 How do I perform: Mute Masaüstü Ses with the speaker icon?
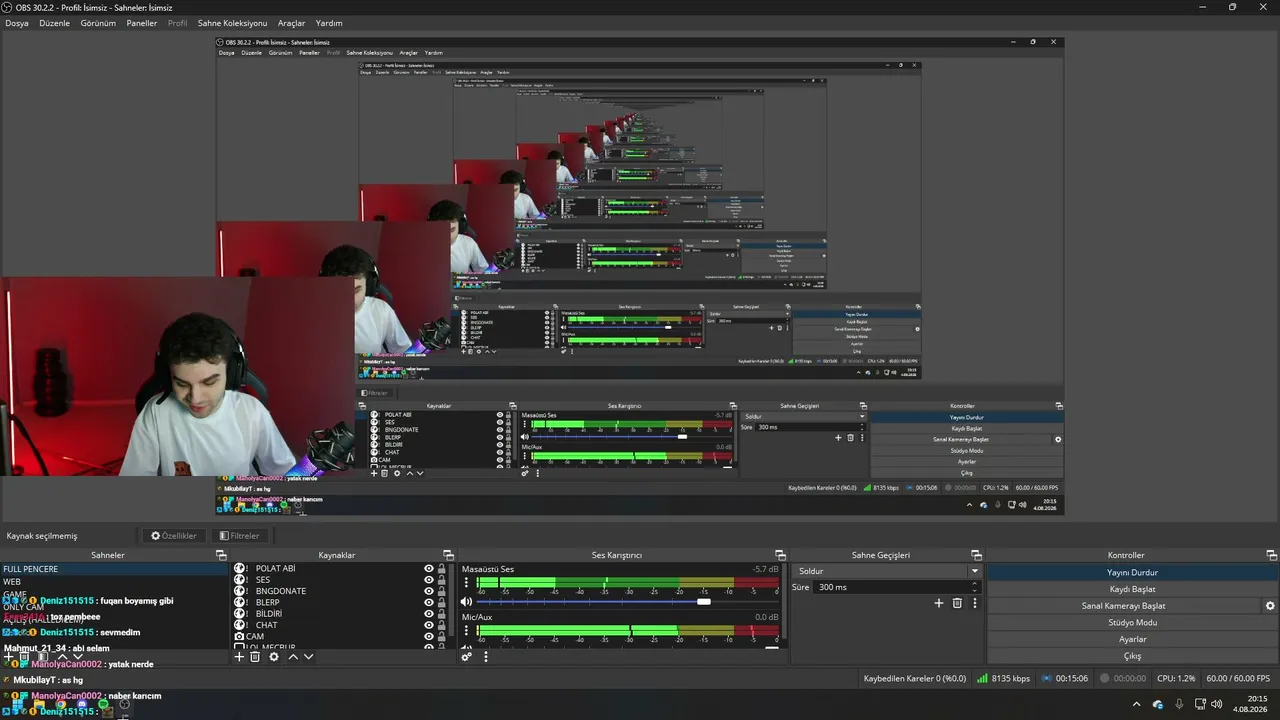pyautogui.click(x=466, y=602)
